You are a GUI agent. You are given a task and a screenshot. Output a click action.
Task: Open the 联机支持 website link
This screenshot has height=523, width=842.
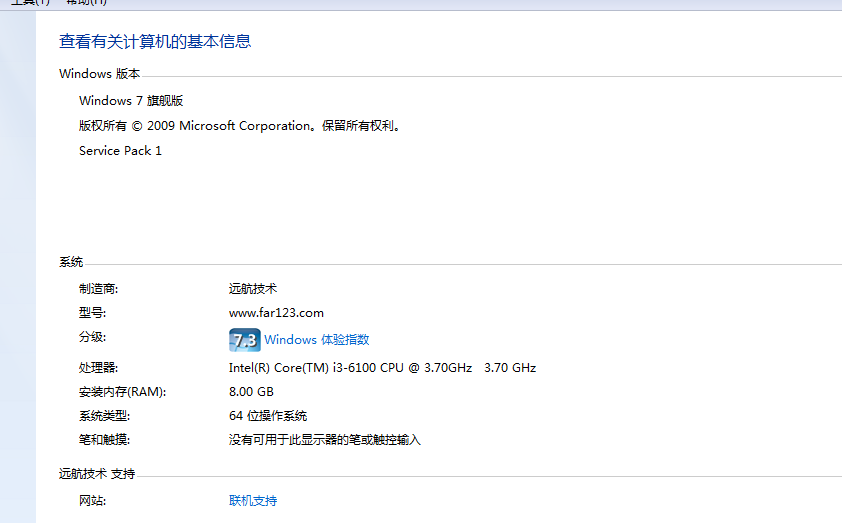point(253,500)
